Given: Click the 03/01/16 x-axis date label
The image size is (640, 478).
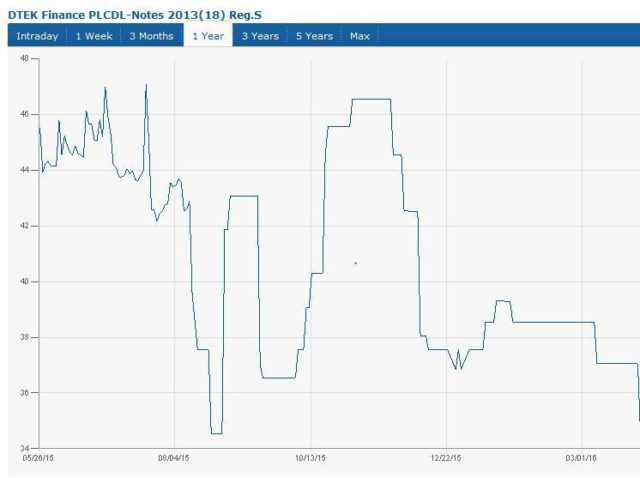Looking at the screenshot, I should (x=582, y=458).
